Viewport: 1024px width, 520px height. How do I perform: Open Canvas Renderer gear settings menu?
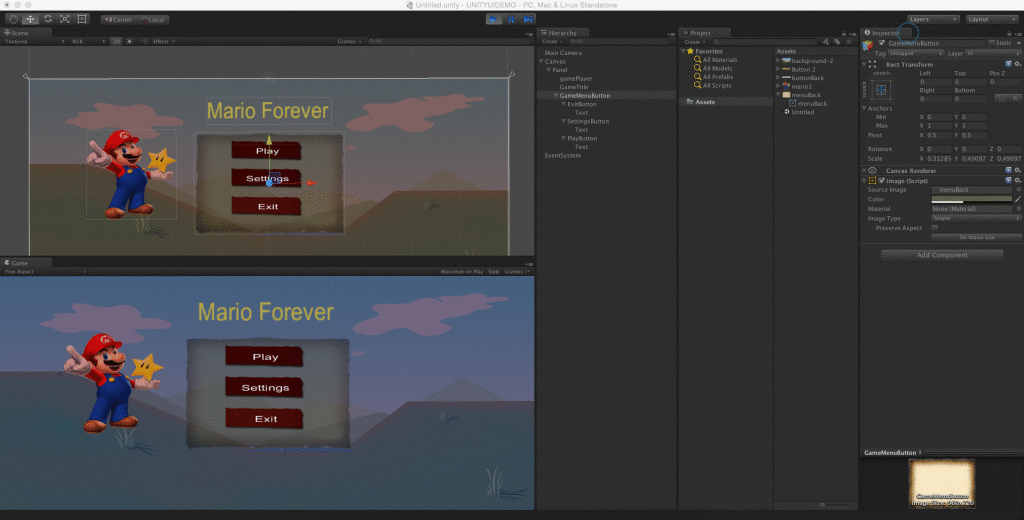coord(1017,171)
